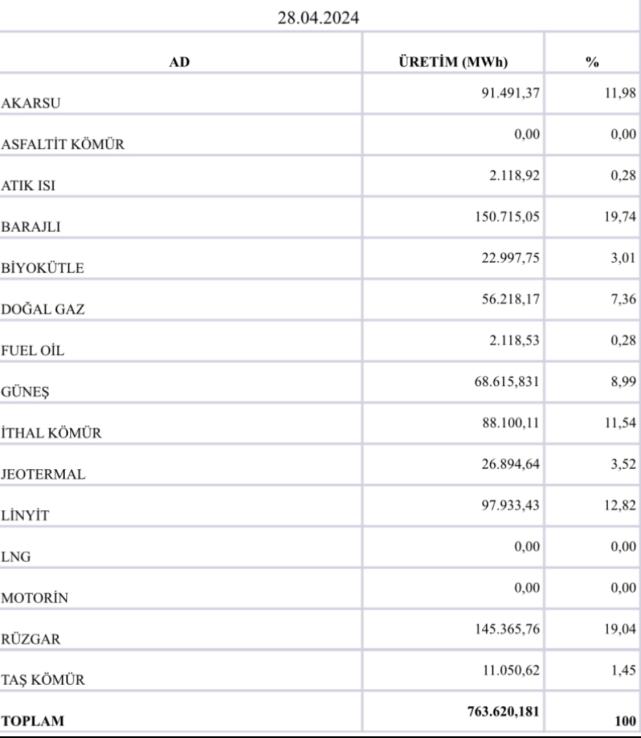Select the İTHAL KÖMÜR row label
The height and width of the screenshot is (738, 641).
[x=51, y=433]
